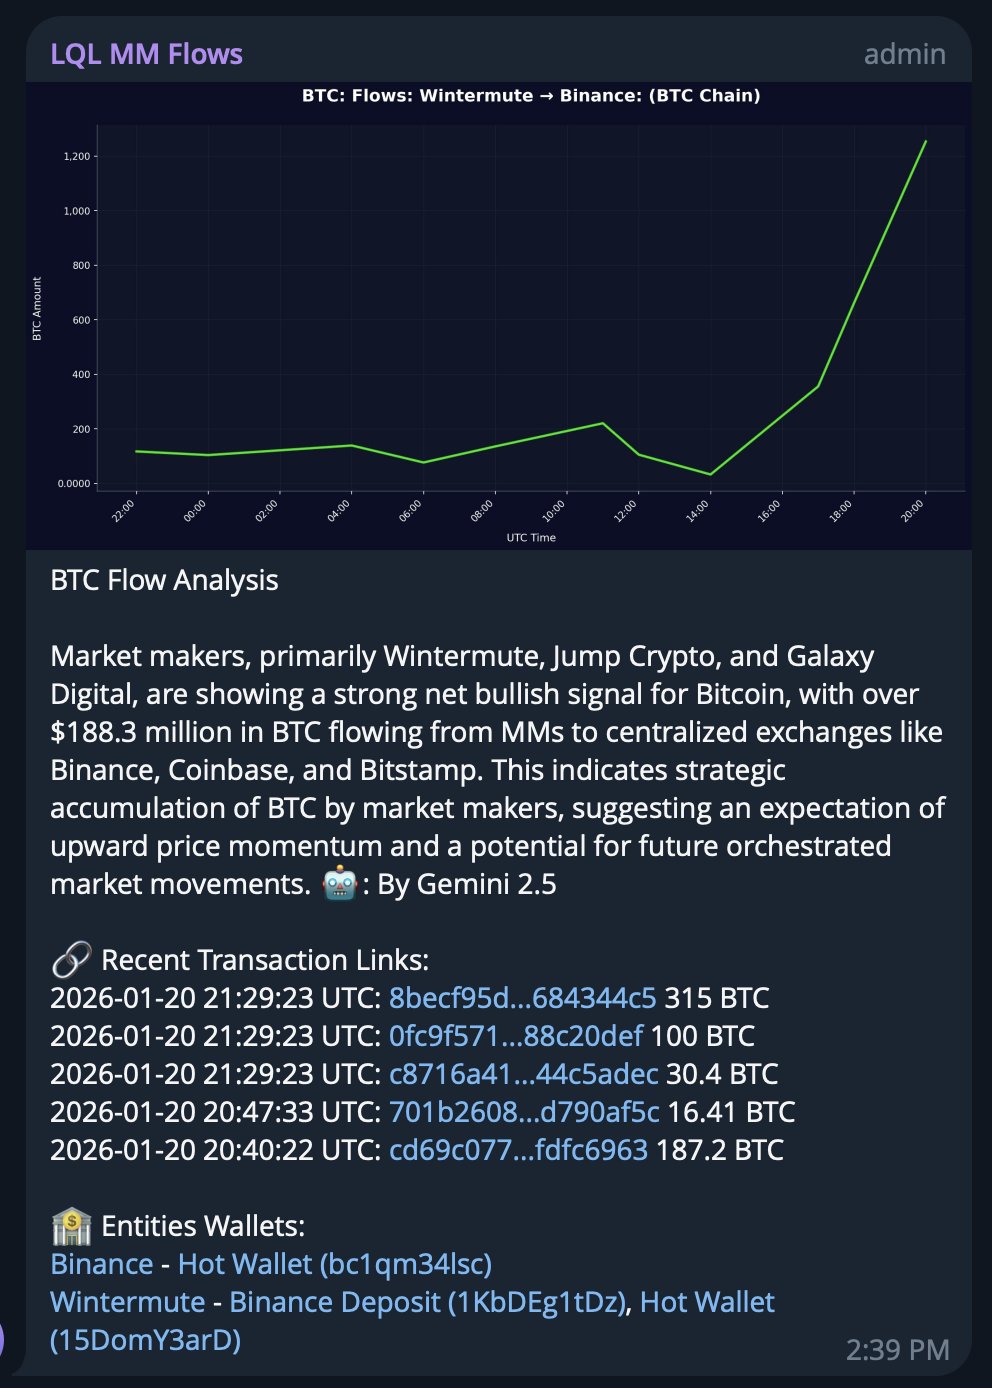Screen dimensions: 992x1388
Task: Click the robot emoji before Gemini credit
Action: pos(340,884)
